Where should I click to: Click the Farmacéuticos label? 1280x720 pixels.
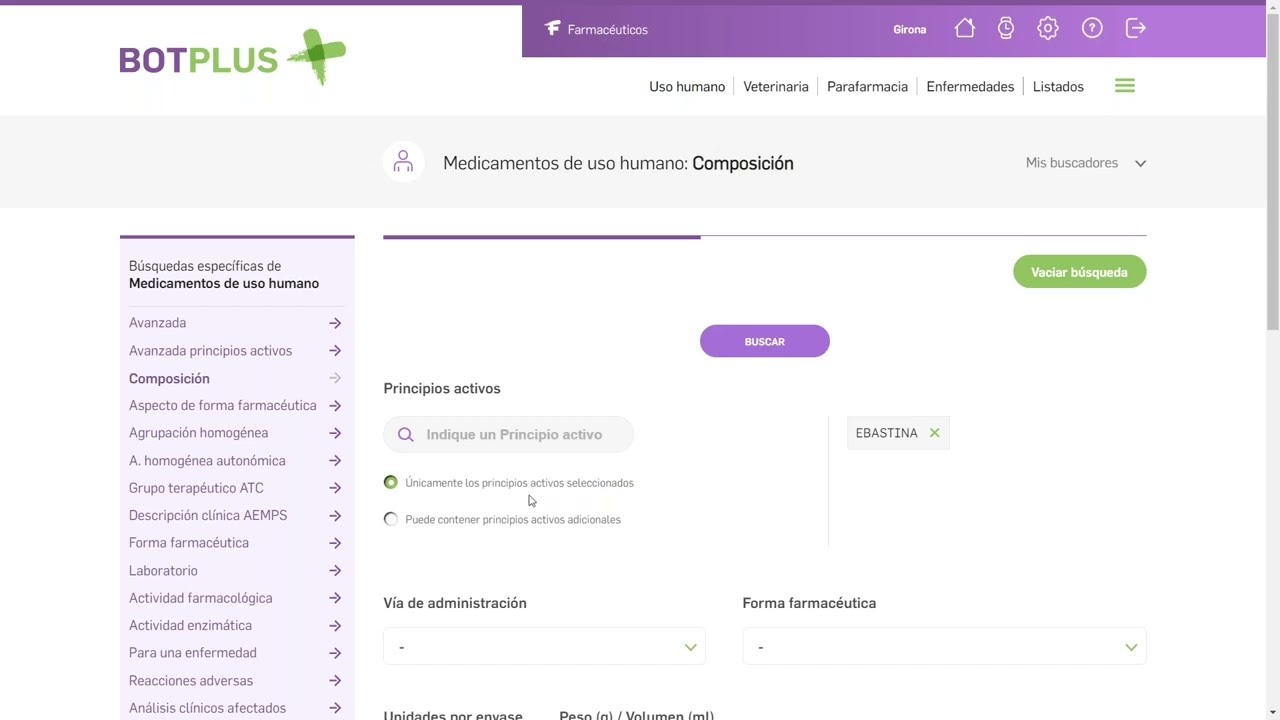coord(607,30)
